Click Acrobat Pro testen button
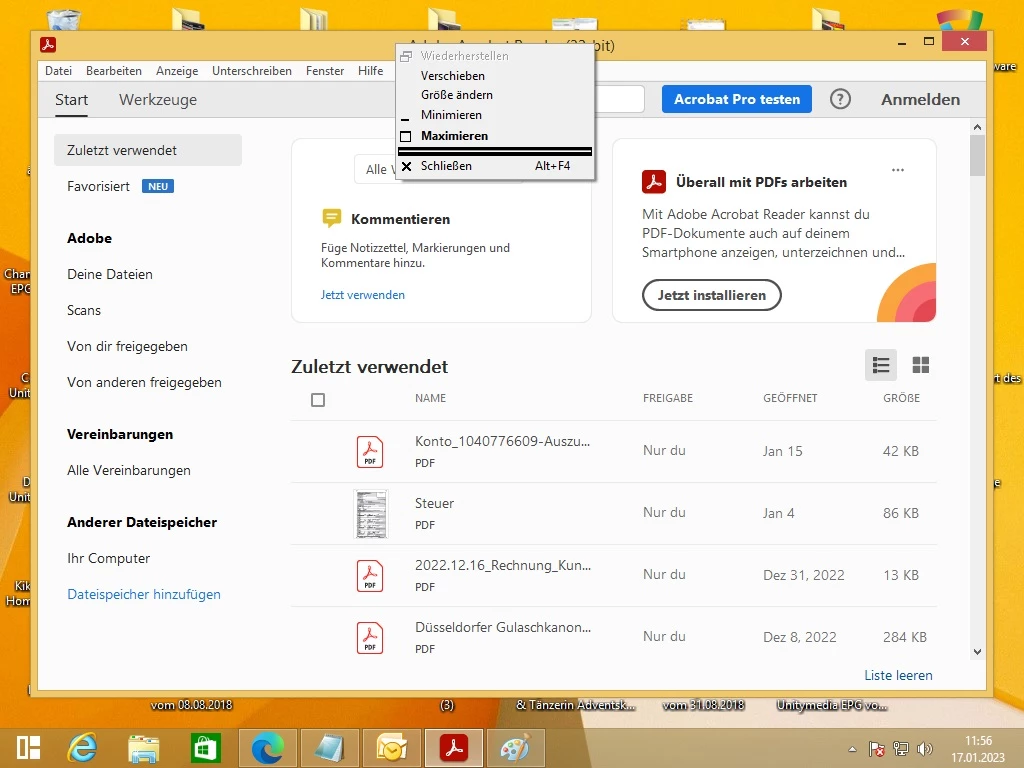The image size is (1024, 768). tap(737, 99)
